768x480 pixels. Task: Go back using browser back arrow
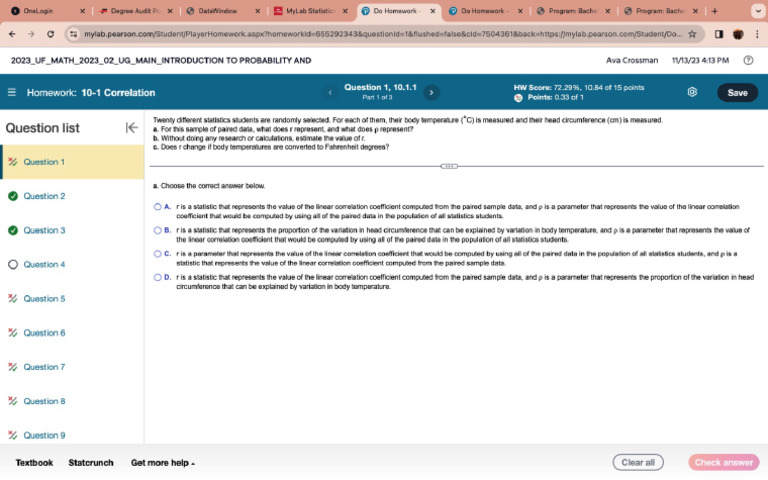12,34
